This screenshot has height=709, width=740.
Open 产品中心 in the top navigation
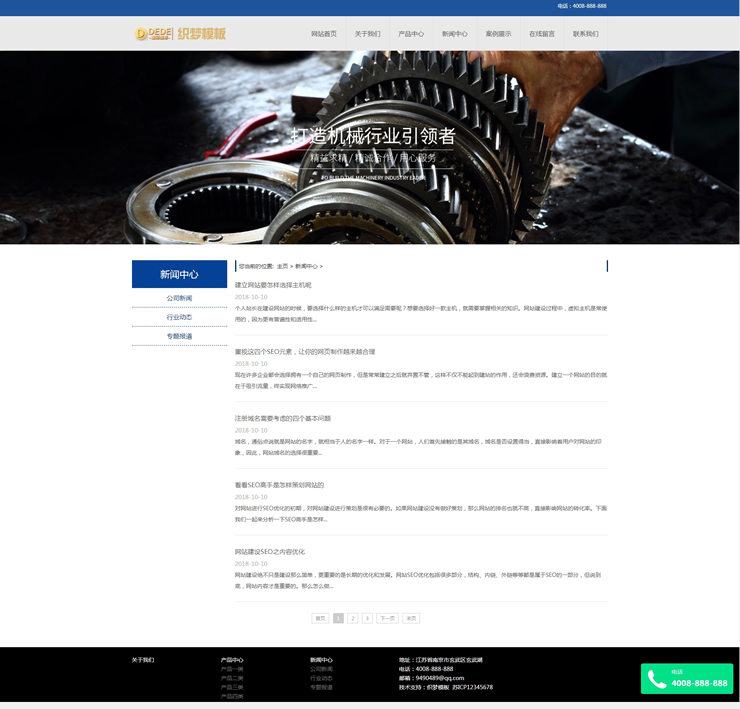pos(411,34)
